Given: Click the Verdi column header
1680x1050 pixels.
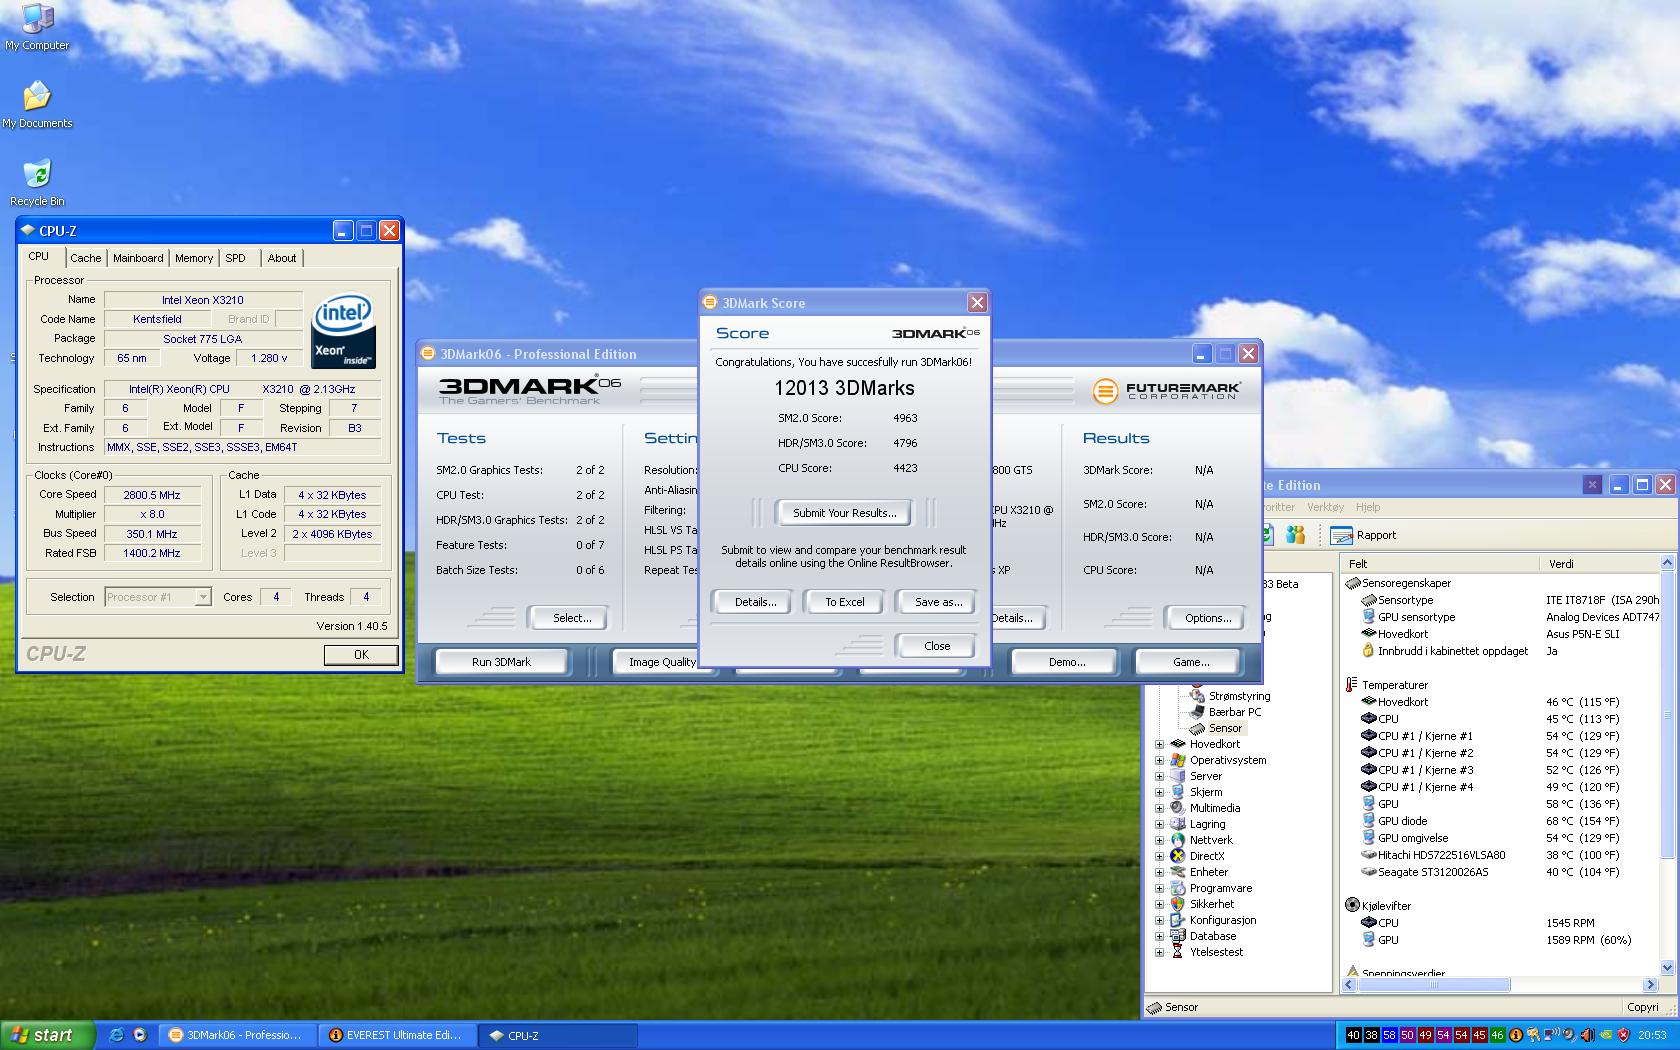Looking at the screenshot, I should pyautogui.click(x=1599, y=564).
